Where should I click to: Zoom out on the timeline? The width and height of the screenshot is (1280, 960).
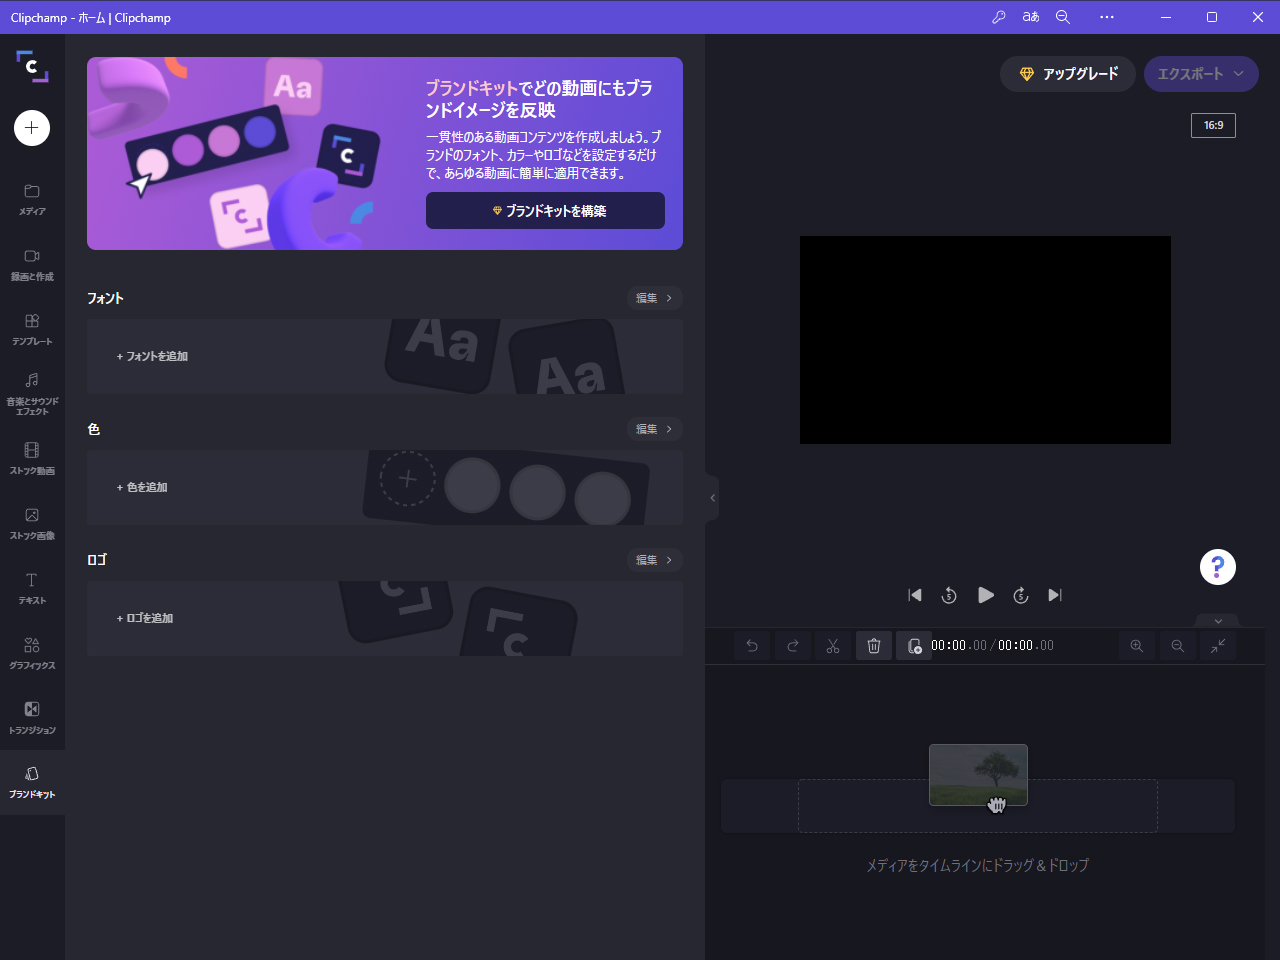[1178, 646]
